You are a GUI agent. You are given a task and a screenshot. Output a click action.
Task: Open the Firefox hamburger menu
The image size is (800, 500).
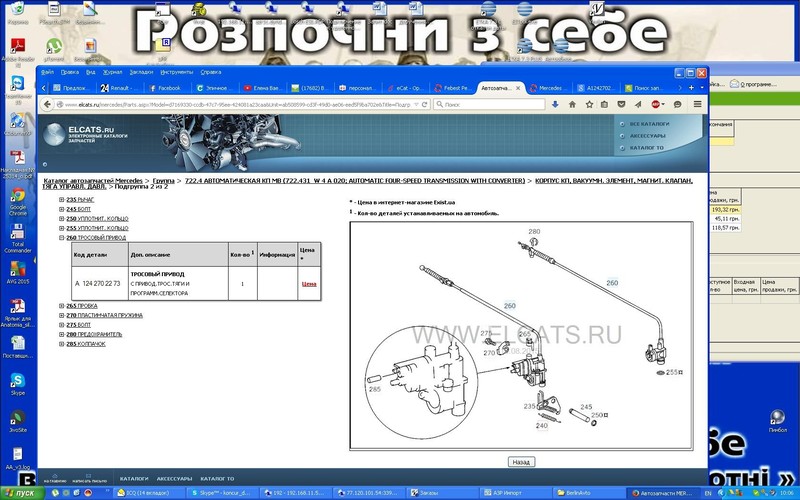[x=697, y=104]
